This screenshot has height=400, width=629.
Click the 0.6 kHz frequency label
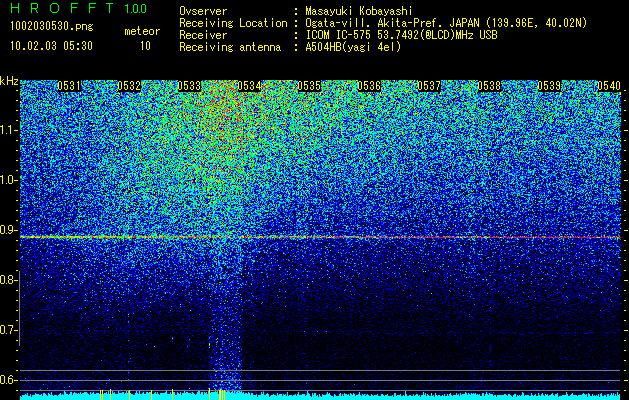tap(7, 380)
